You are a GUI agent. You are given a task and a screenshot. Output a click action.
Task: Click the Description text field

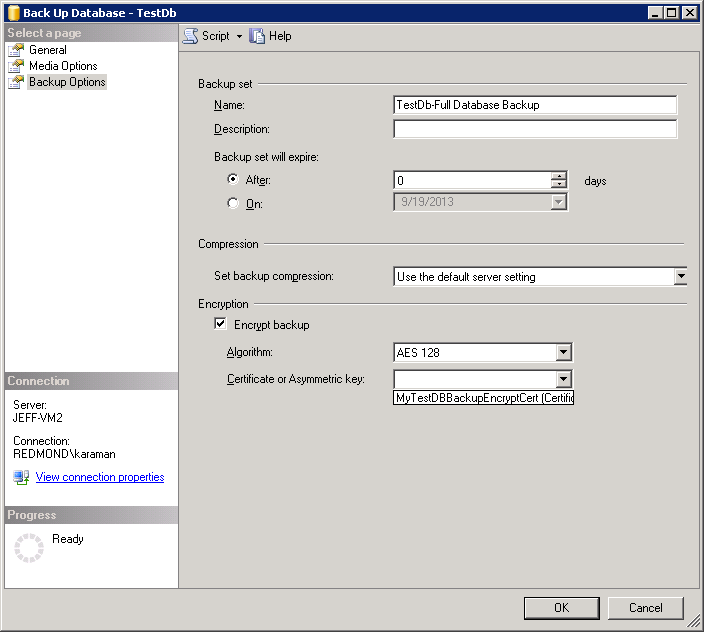(535, 129)
